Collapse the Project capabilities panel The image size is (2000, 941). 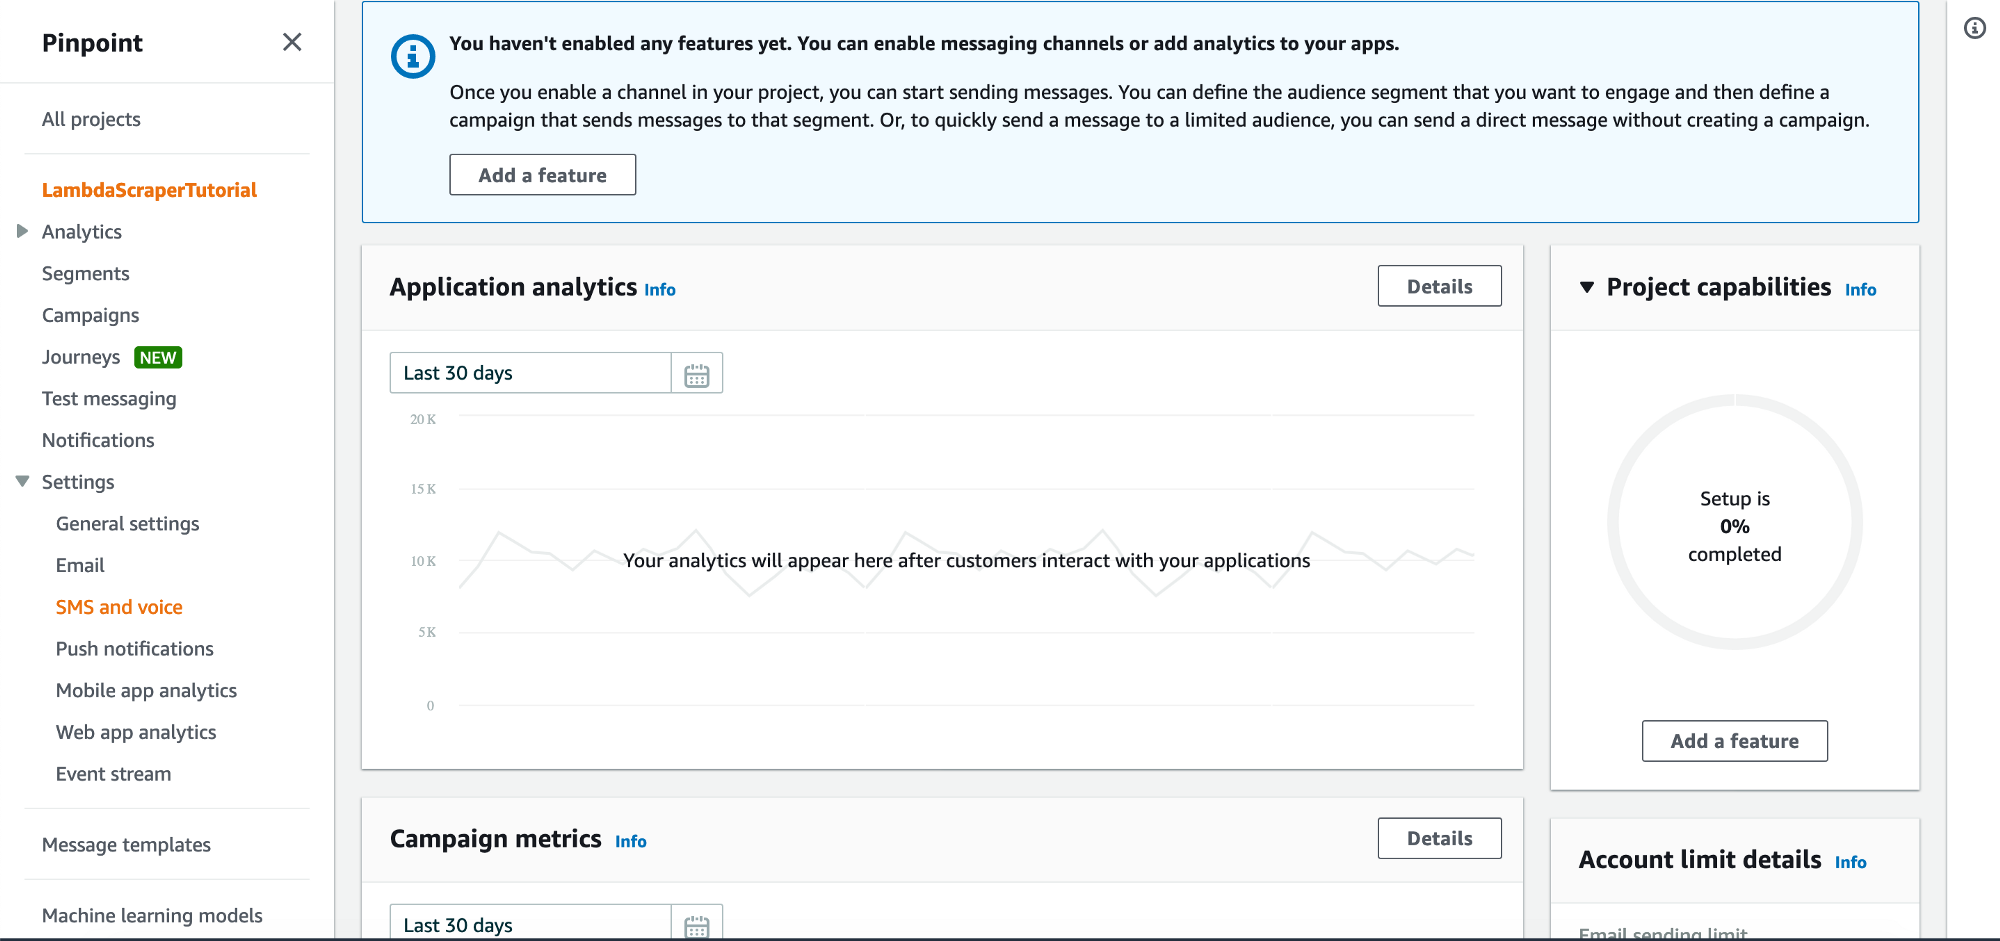(1587, 287)
